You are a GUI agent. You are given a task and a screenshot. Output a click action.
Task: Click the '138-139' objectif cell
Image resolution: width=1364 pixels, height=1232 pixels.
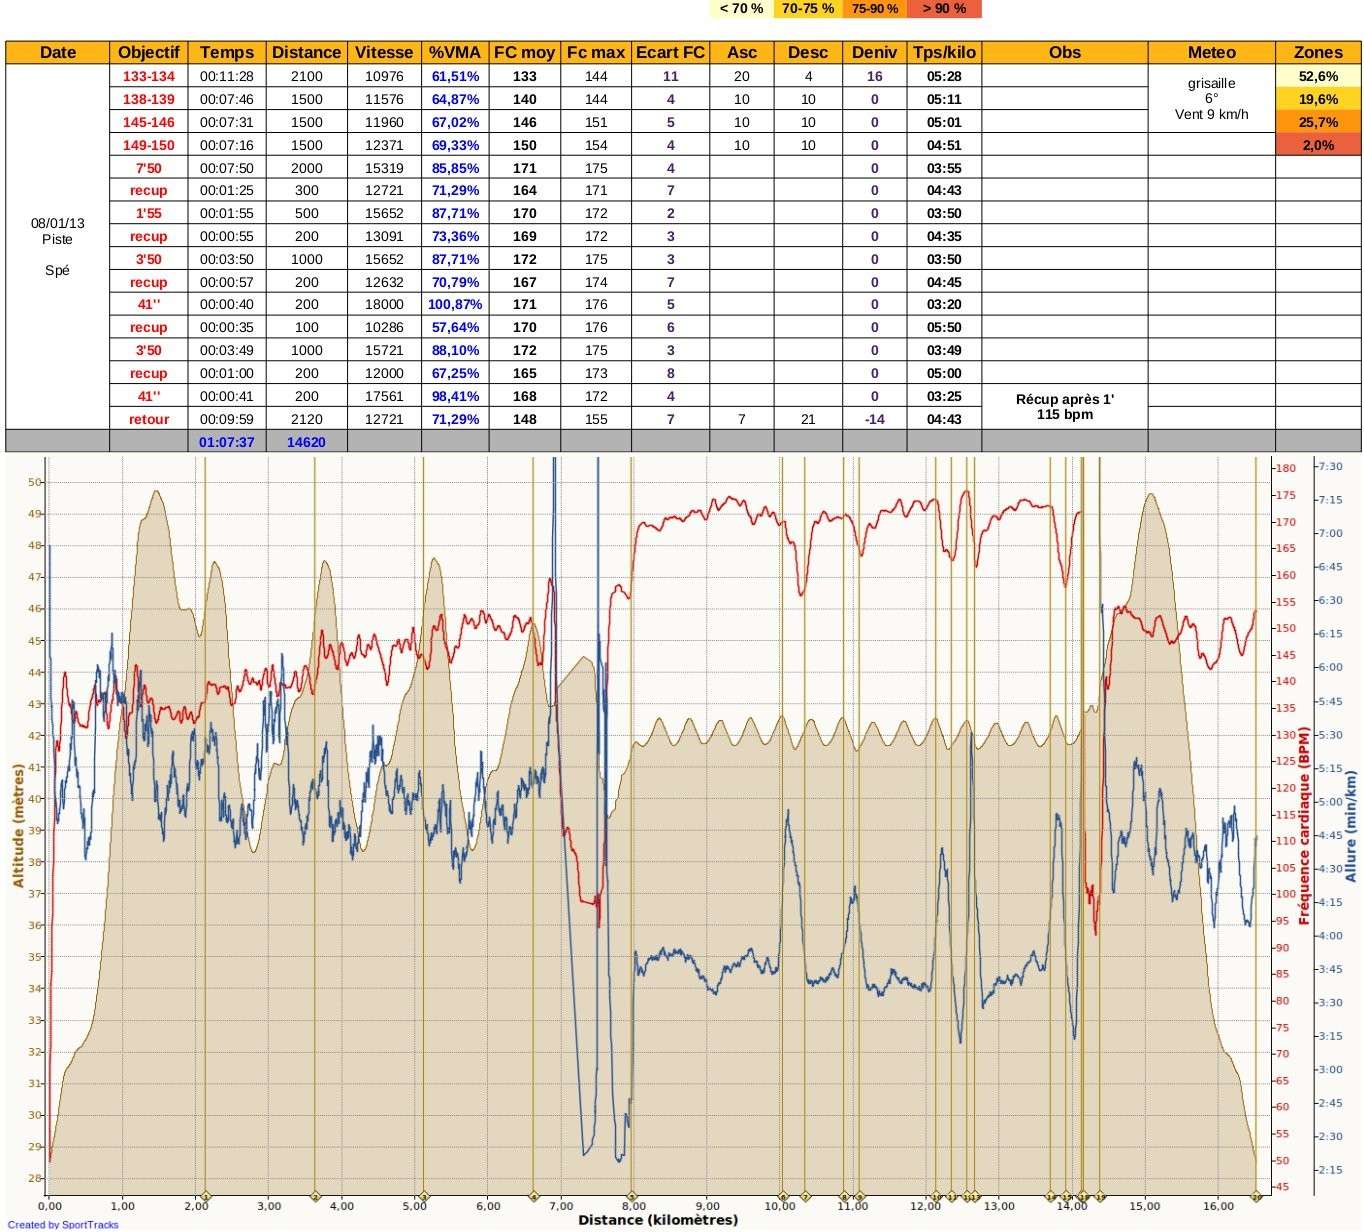tap(149, 99)
